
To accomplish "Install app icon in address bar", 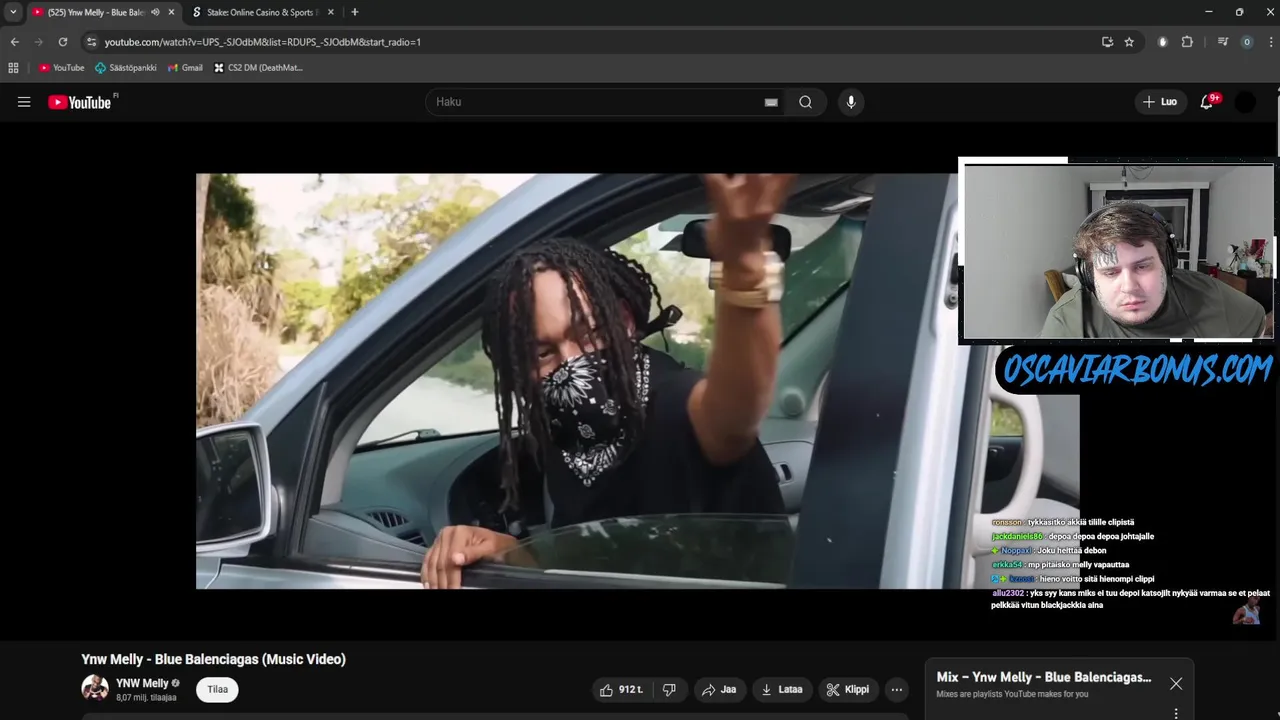I will pos(1107,42).
